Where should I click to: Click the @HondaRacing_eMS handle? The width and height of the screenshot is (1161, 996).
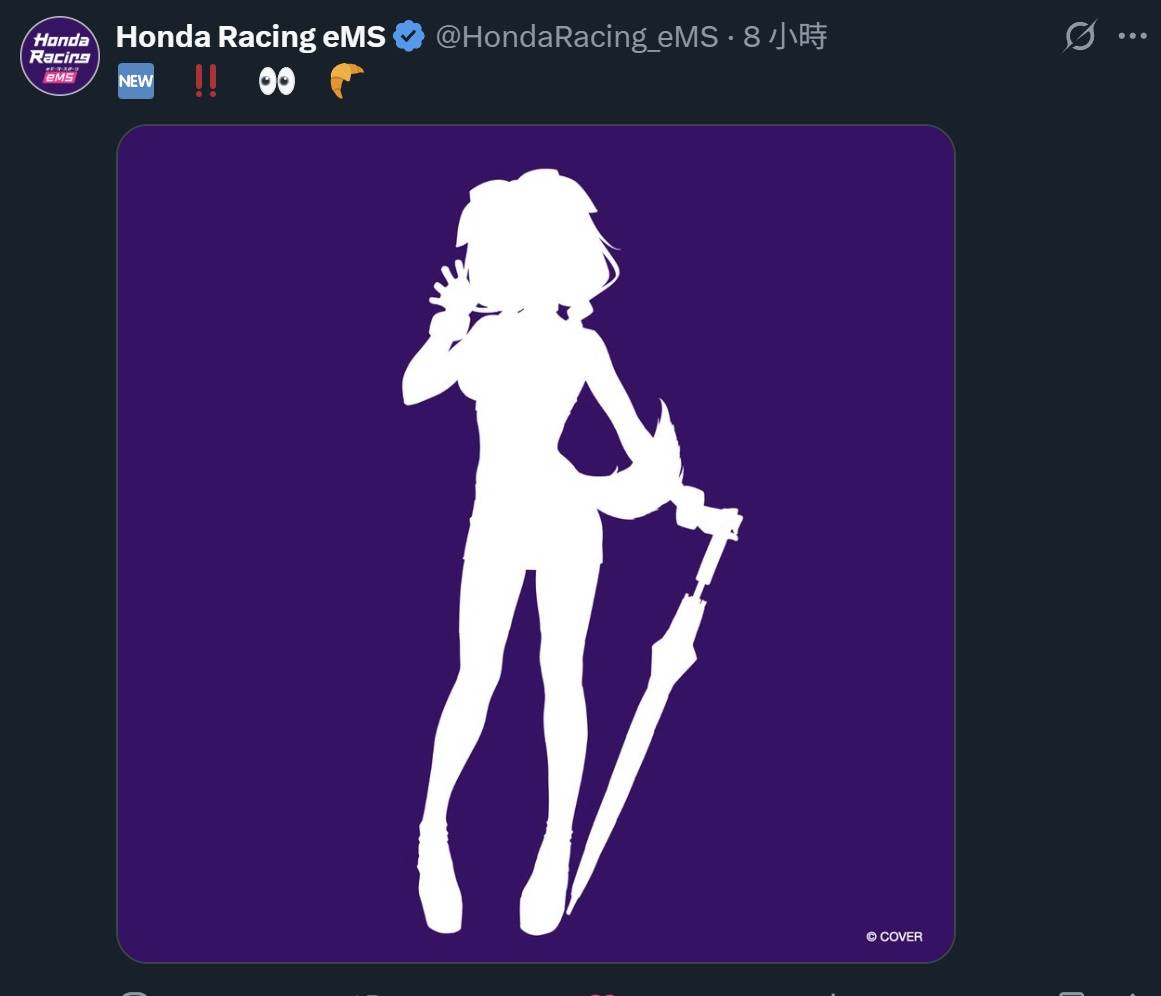[x=577, y=37]
